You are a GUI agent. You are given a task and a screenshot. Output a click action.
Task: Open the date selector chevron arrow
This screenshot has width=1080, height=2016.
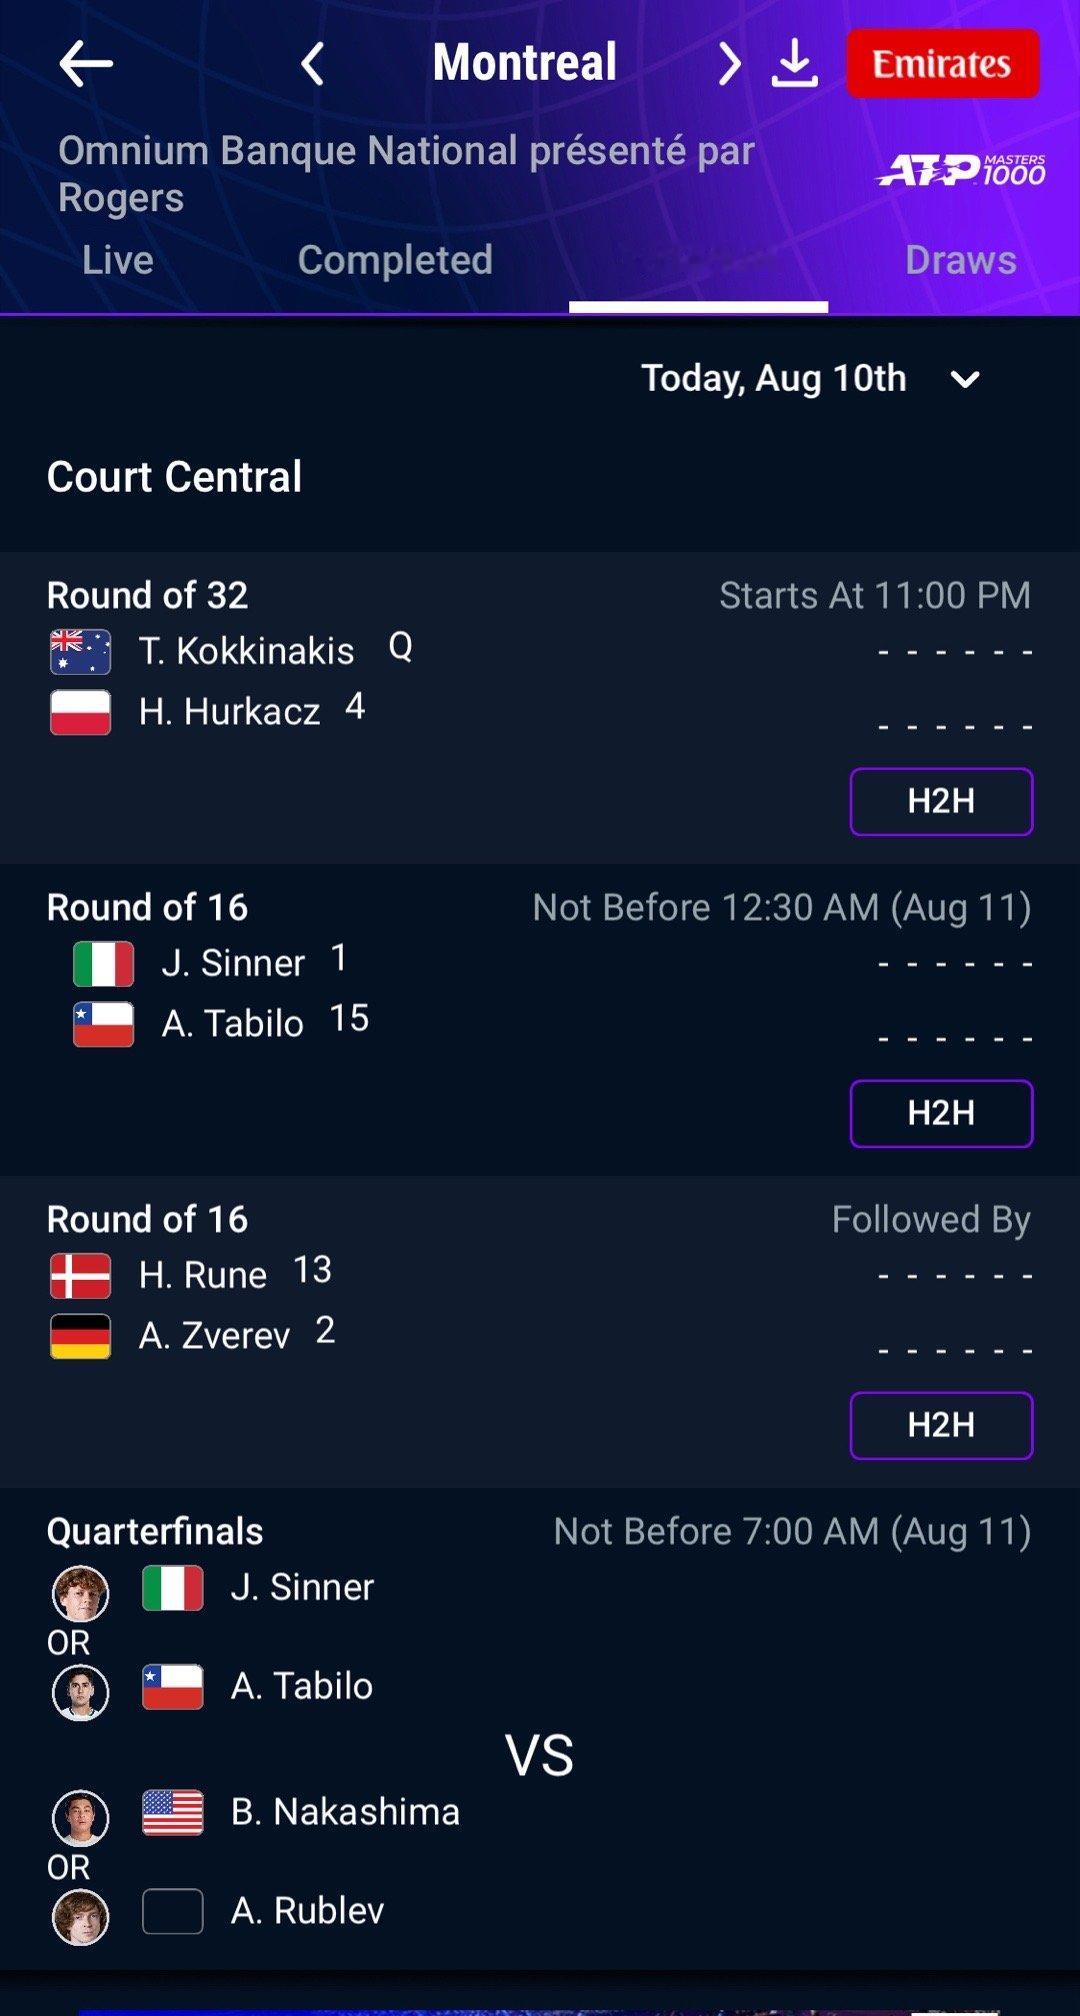965,380
